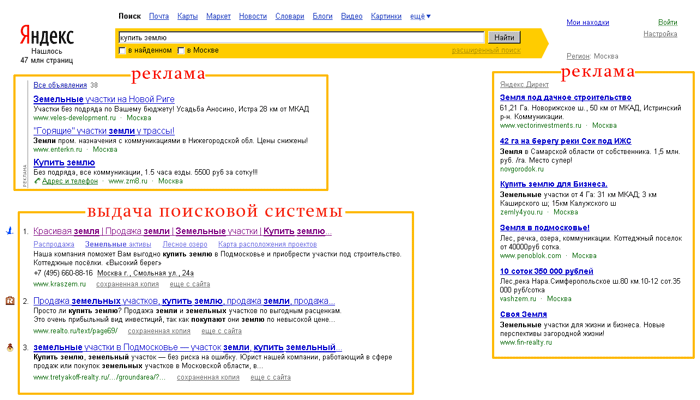Screen dimensions: 700x400
Task: Click 'Адрес и телефон' link
Action: coord(70,181)
